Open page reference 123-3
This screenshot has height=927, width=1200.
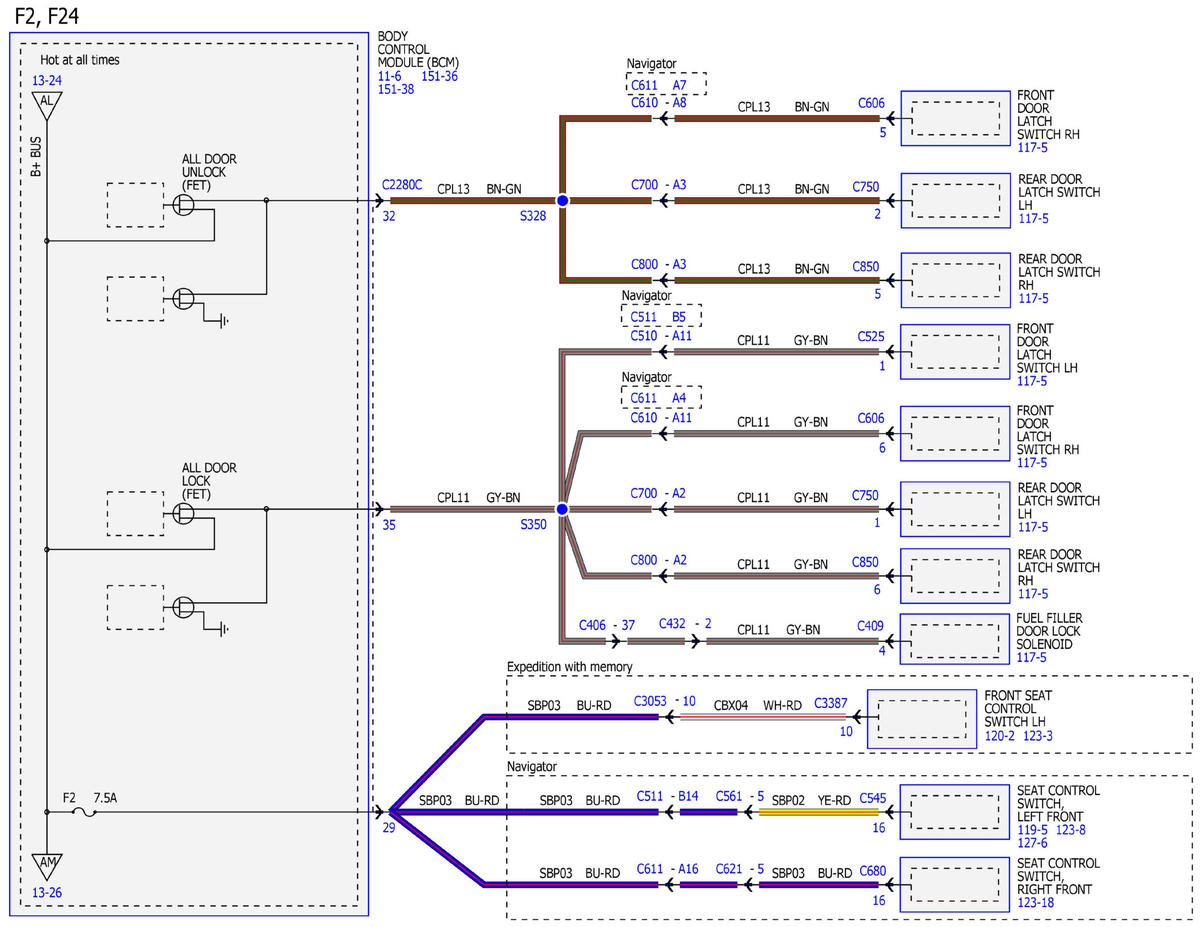1040,735
